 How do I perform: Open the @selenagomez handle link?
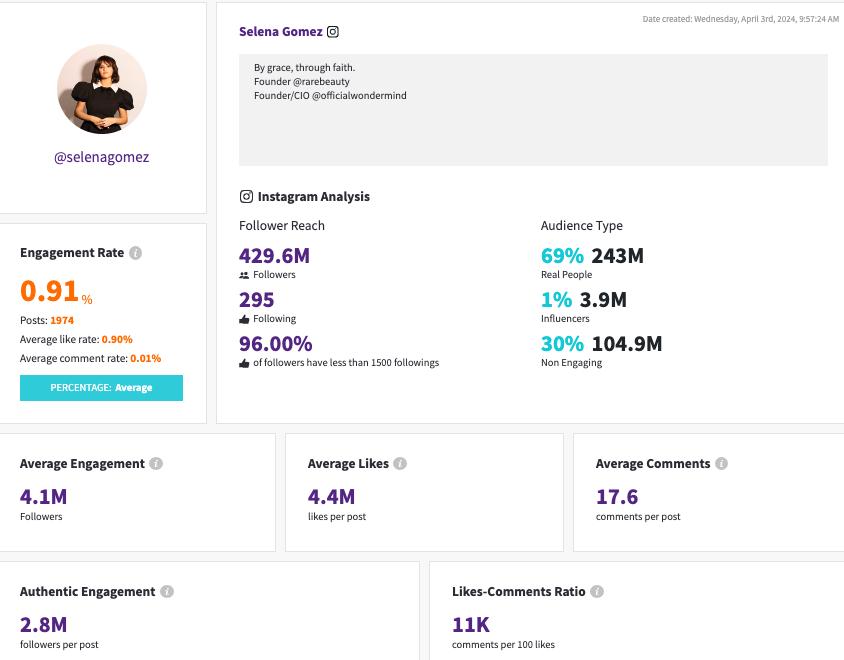pos(102,157)
